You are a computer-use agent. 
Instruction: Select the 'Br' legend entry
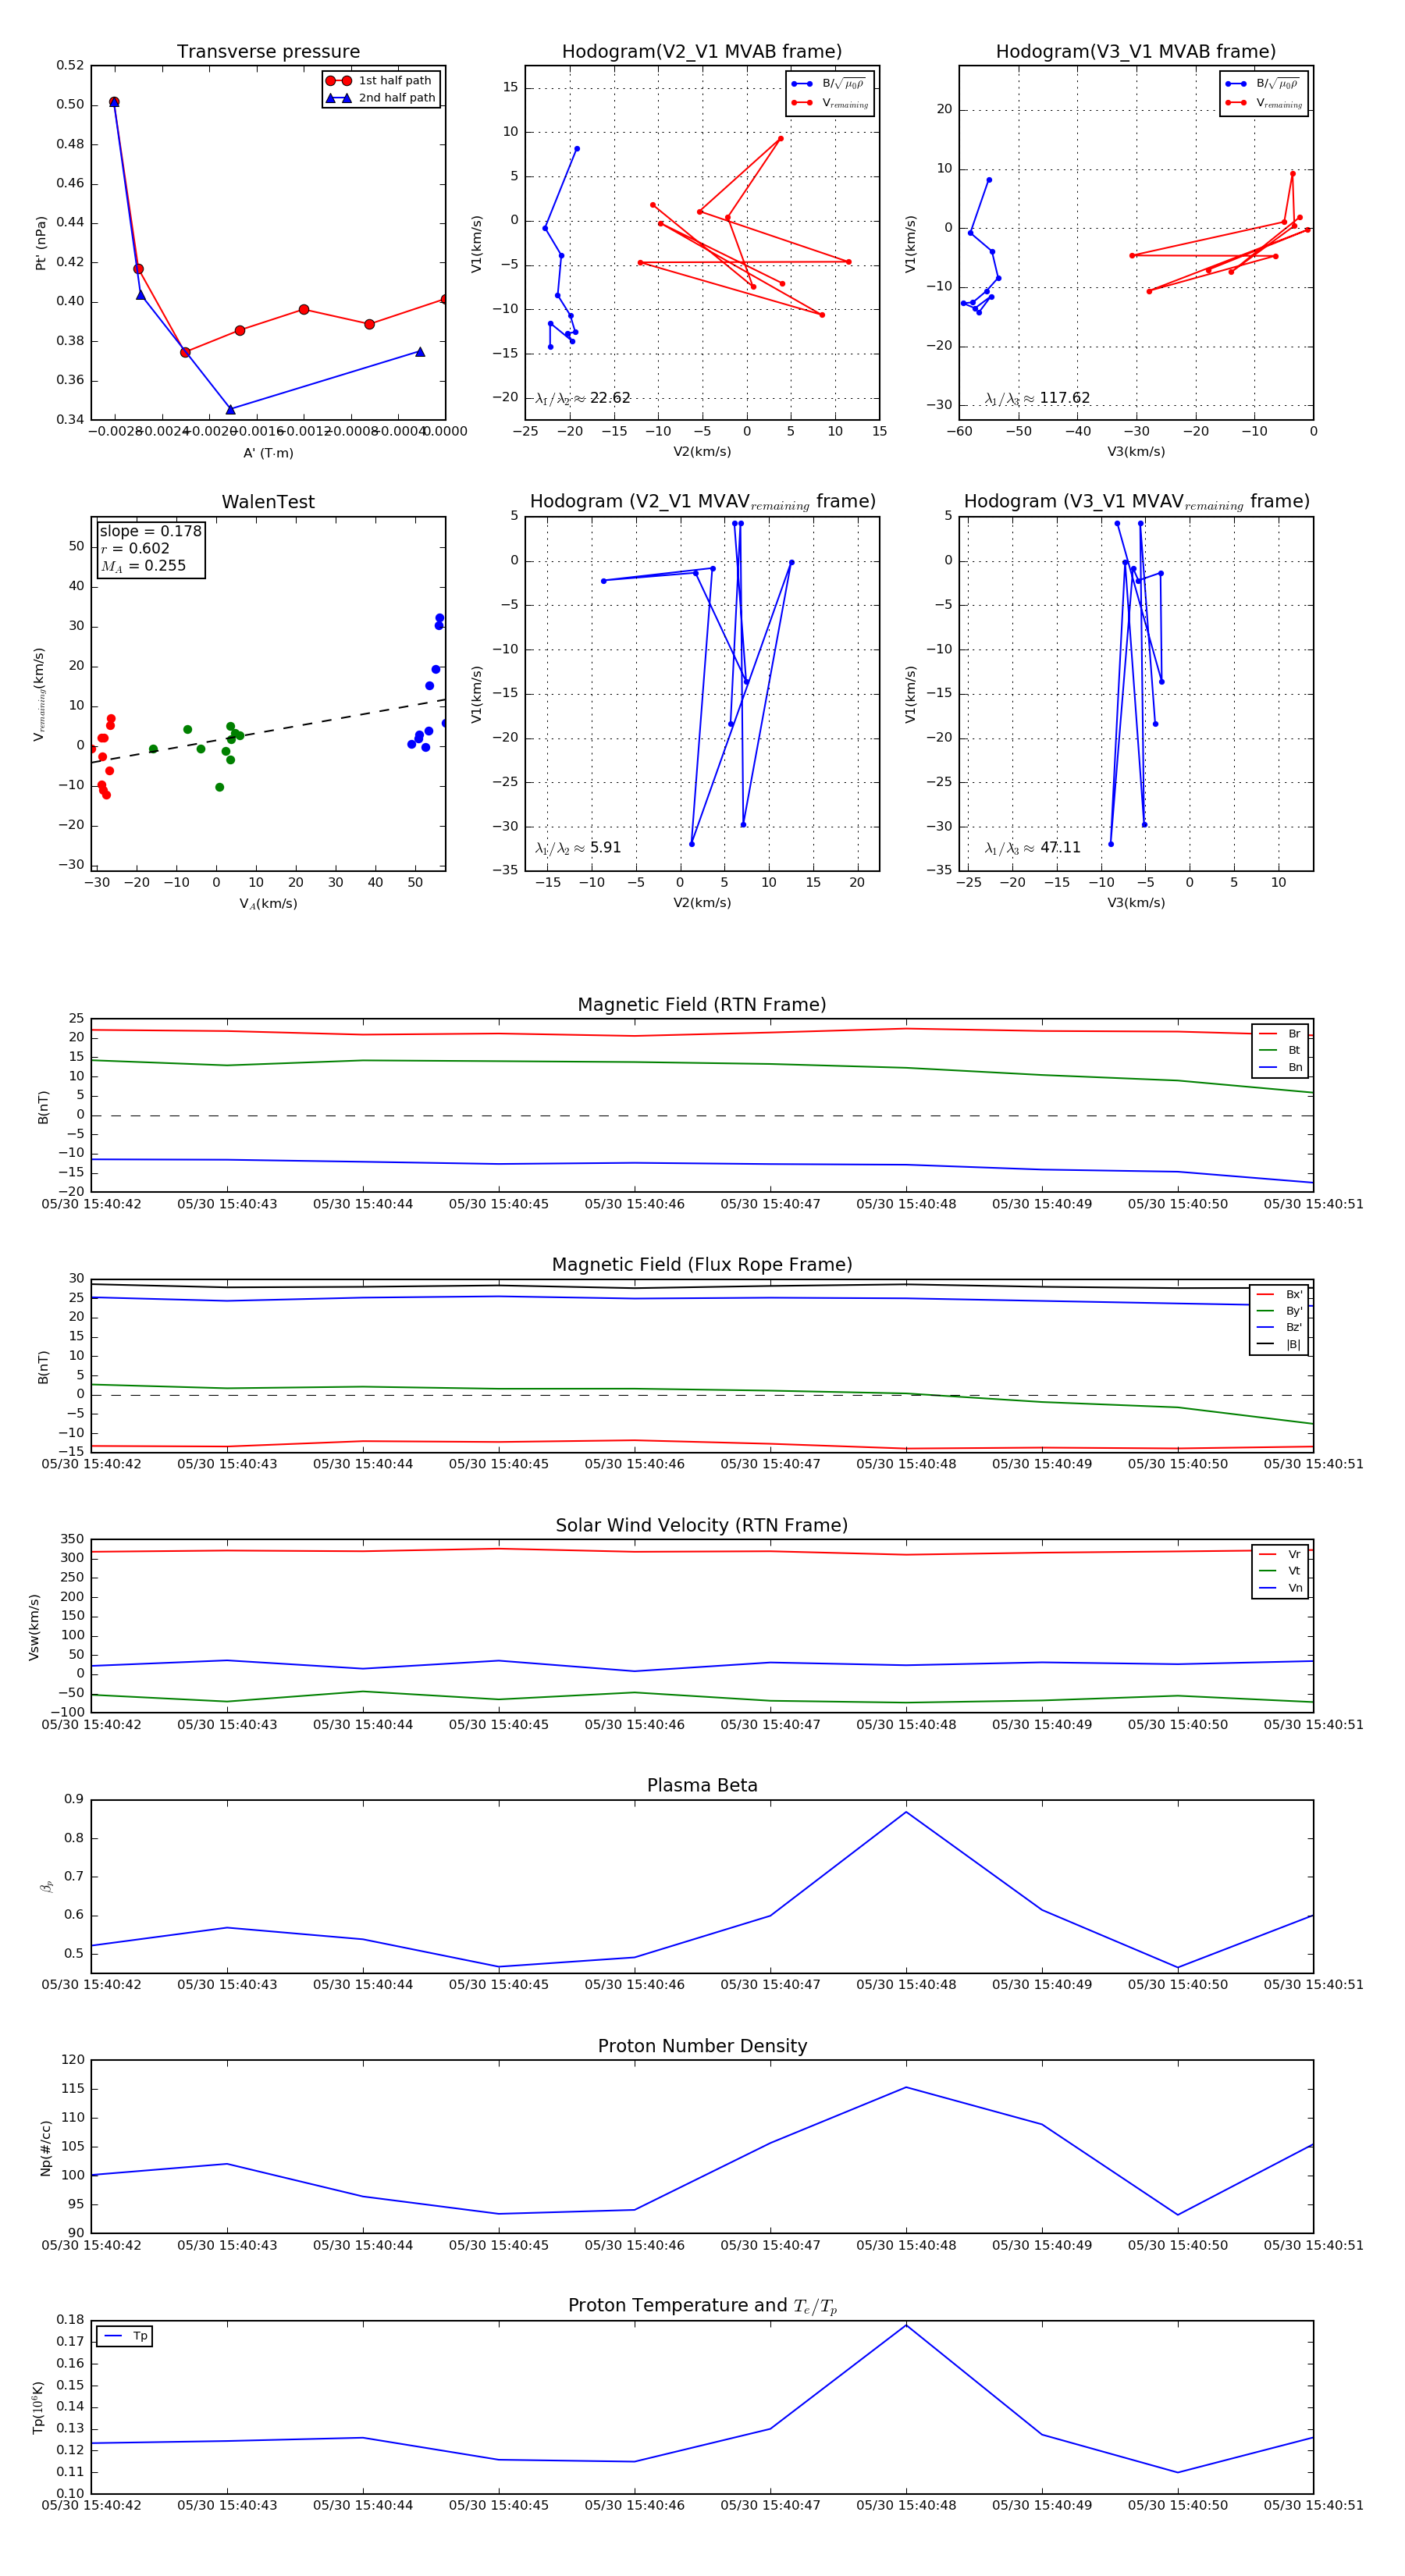click(x=1280, y=1034)
